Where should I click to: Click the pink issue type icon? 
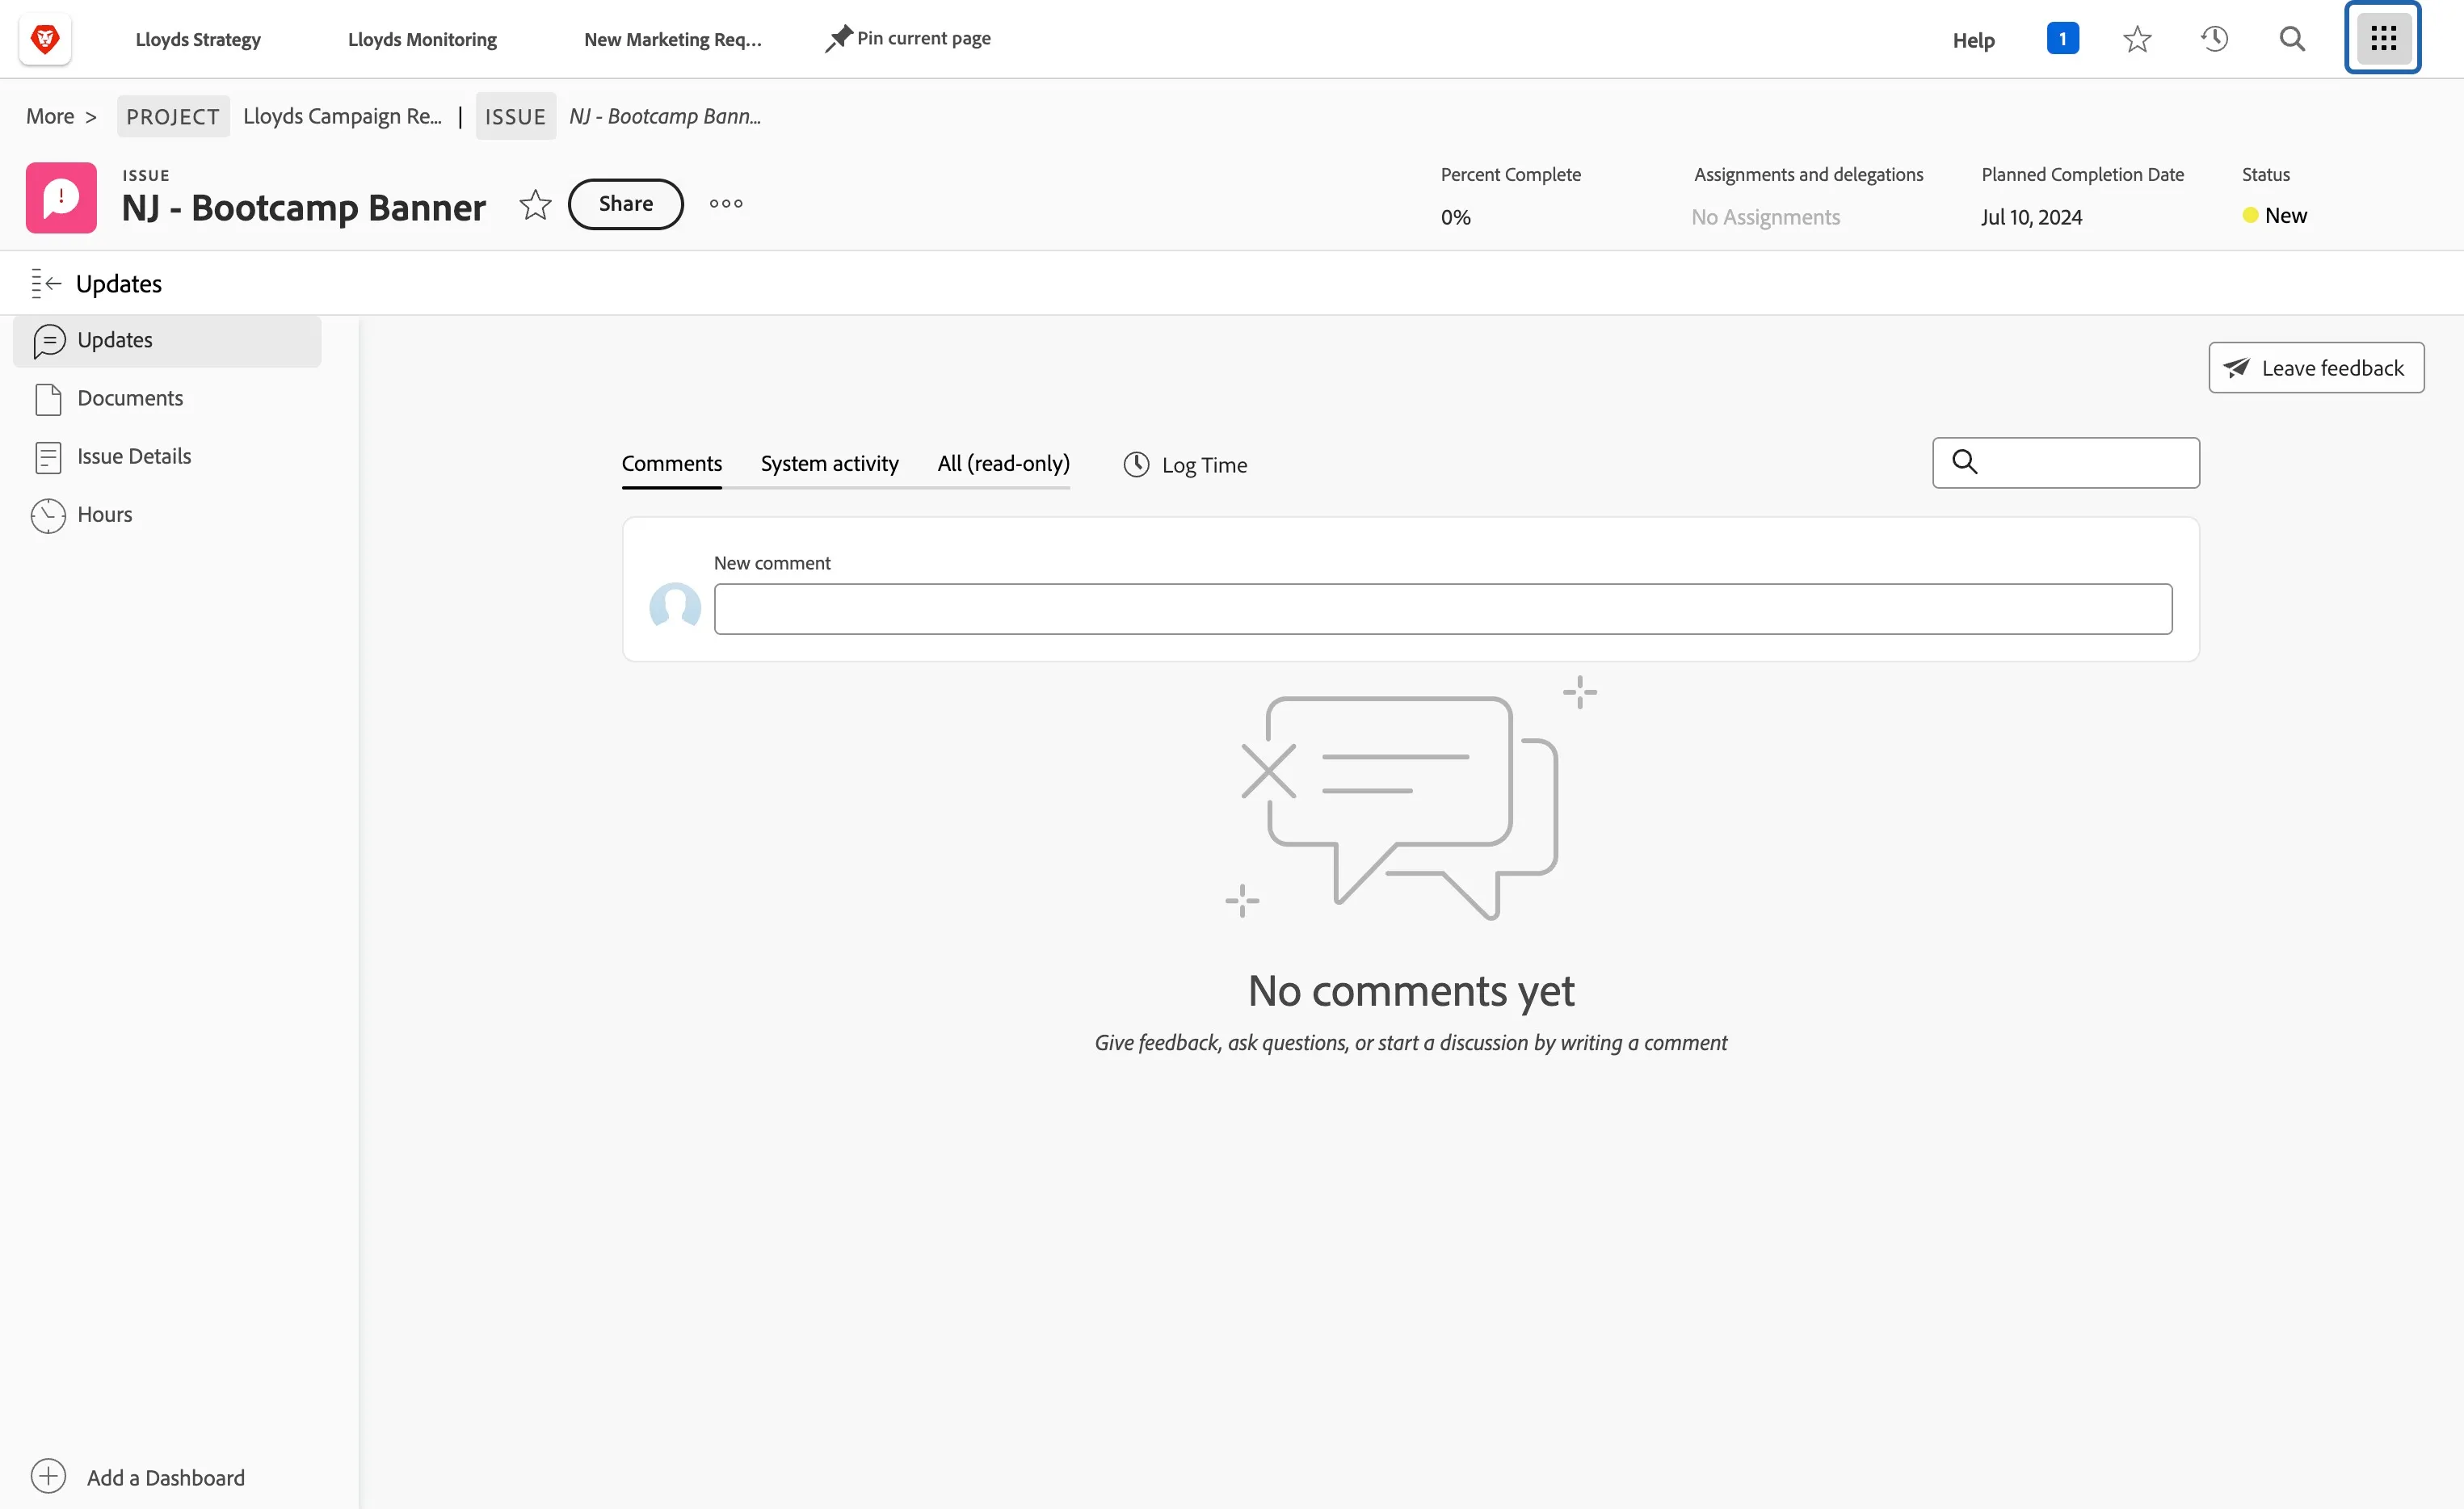coord(61,198)
